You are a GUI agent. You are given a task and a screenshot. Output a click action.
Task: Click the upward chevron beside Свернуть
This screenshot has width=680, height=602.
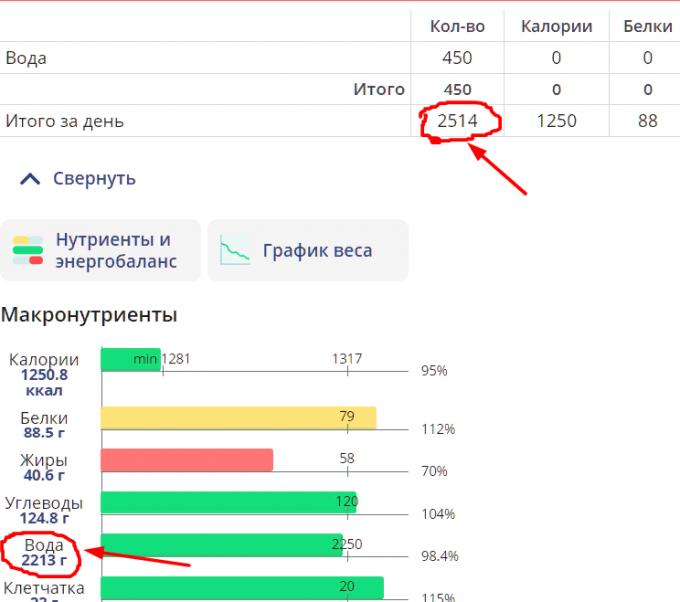31,179
